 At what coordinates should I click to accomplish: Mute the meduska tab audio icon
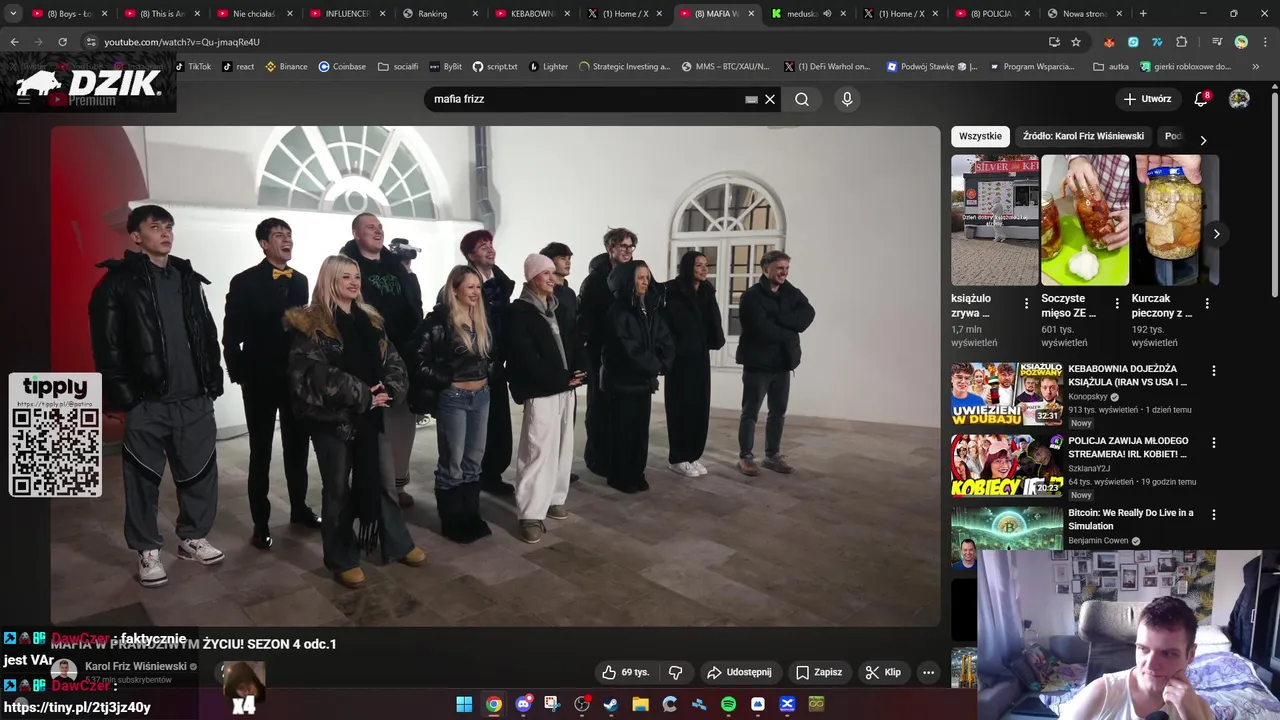pyautogui.click(x=826, y=14)
